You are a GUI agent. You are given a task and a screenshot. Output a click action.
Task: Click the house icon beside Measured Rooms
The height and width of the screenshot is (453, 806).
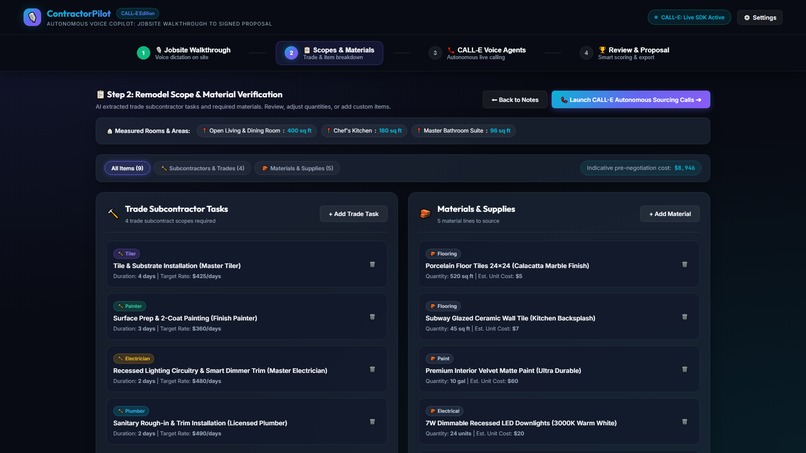pyautogui.click(x=109, y=131)
